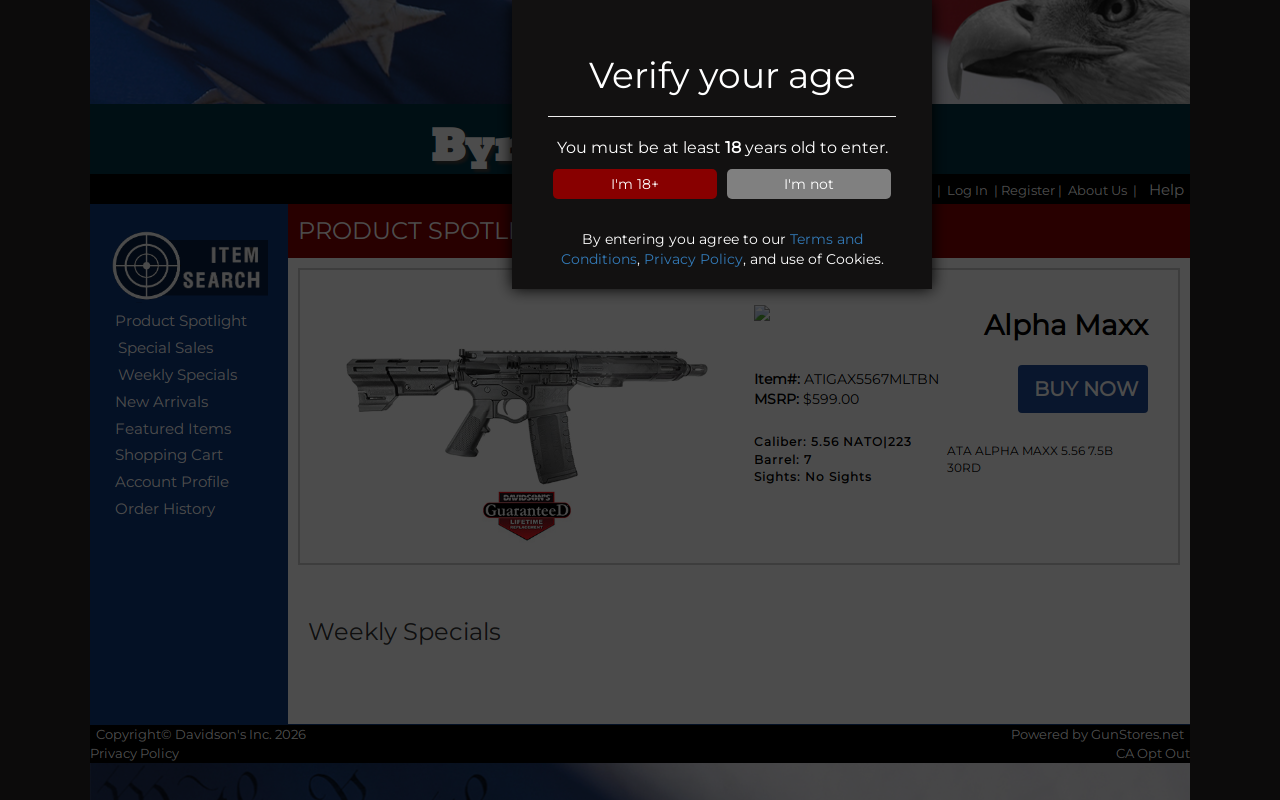Image resolution: width=1280 pixels, height=800 pixels.
Task: Click the Sights: No Sights text
Action: [x=813, y=477]
